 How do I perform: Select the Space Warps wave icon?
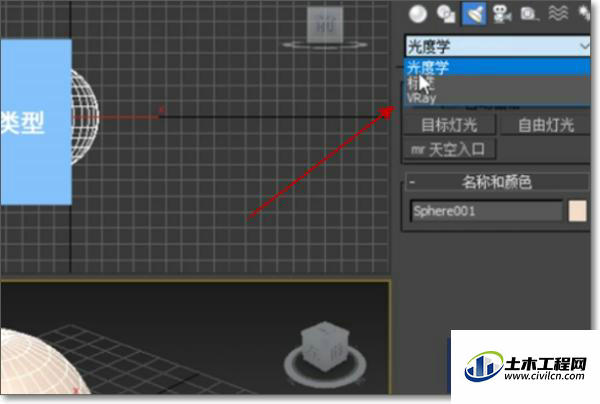pyautogui.click(x=558, y=14)
